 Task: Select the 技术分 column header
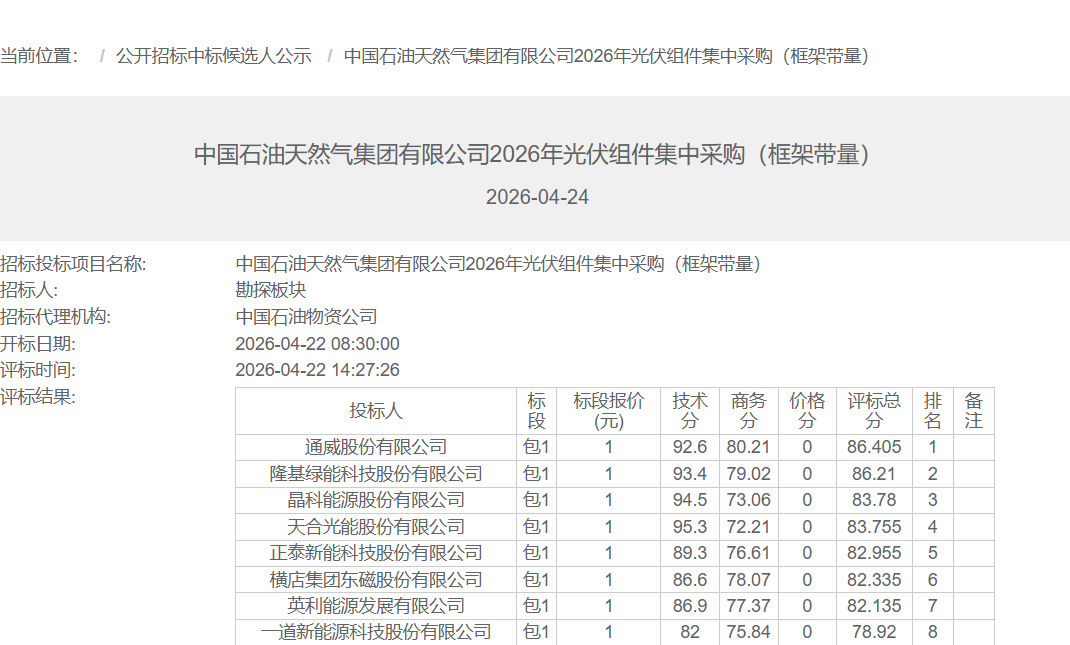click(x=690, y=411)
